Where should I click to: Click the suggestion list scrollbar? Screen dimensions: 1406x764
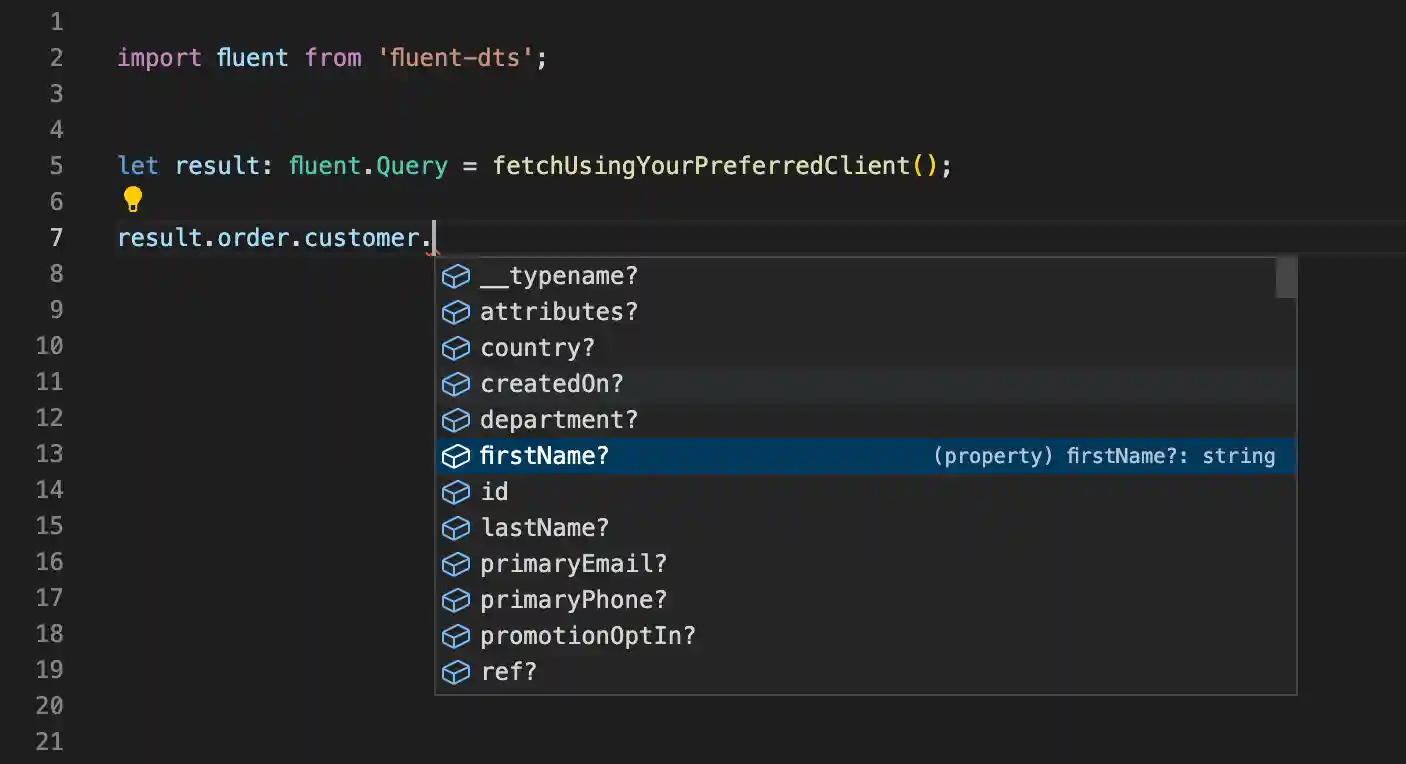(x=1286, y=278)
